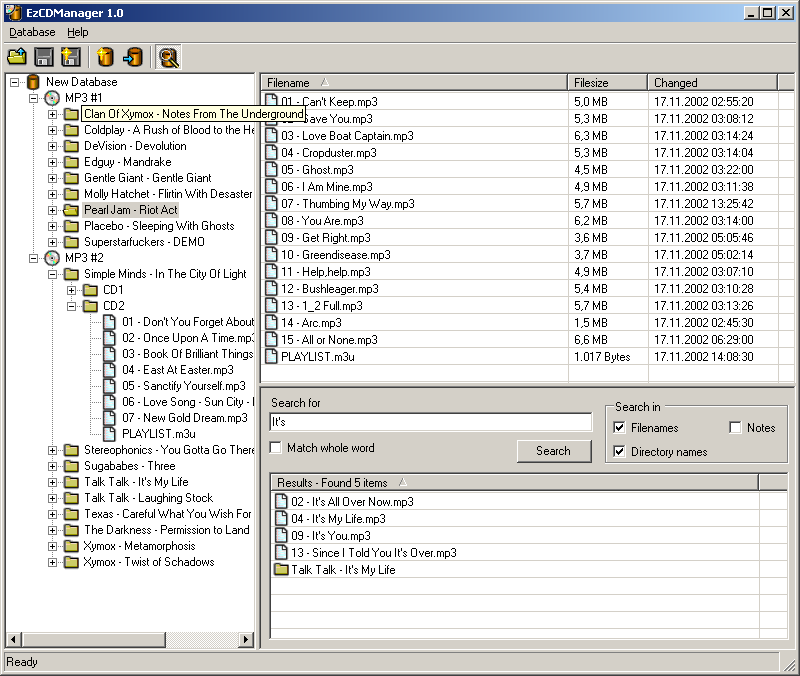Click folder icon beside CD1

tap(91, 290)
